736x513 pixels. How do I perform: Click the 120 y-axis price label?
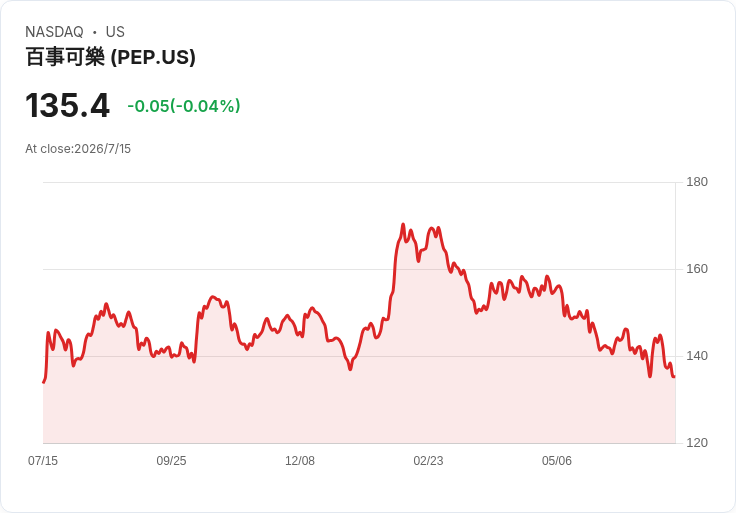[x=697, y=443]
